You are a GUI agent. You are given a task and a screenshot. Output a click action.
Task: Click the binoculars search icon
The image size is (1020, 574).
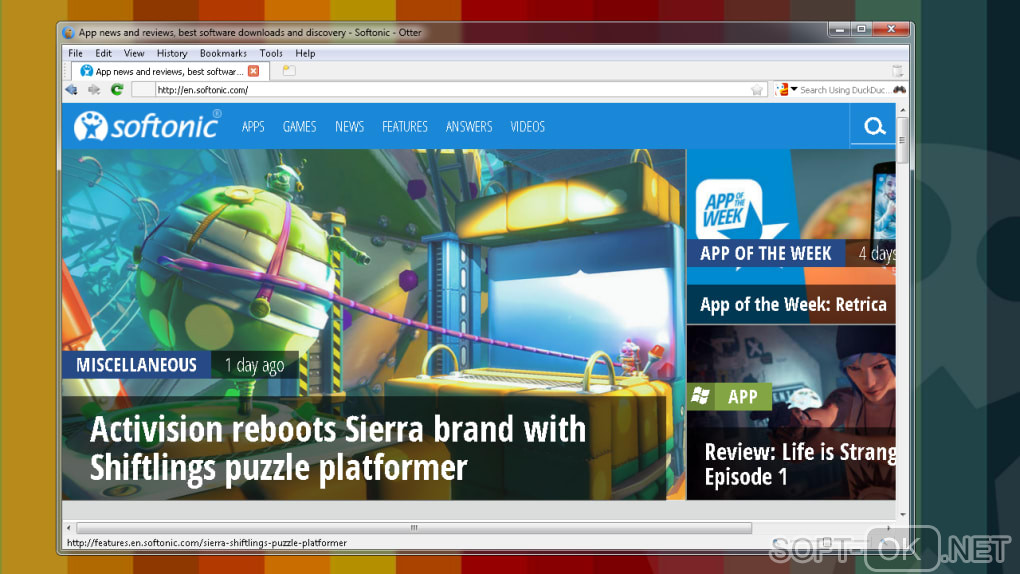(899, 90)
